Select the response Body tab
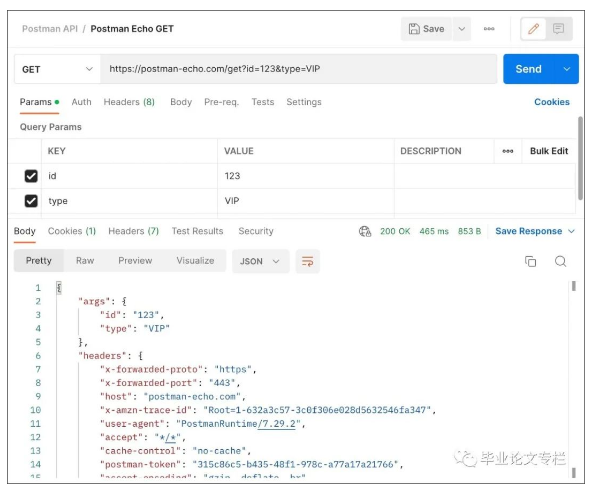Screen dimensions: 592x493 (25, 231)
